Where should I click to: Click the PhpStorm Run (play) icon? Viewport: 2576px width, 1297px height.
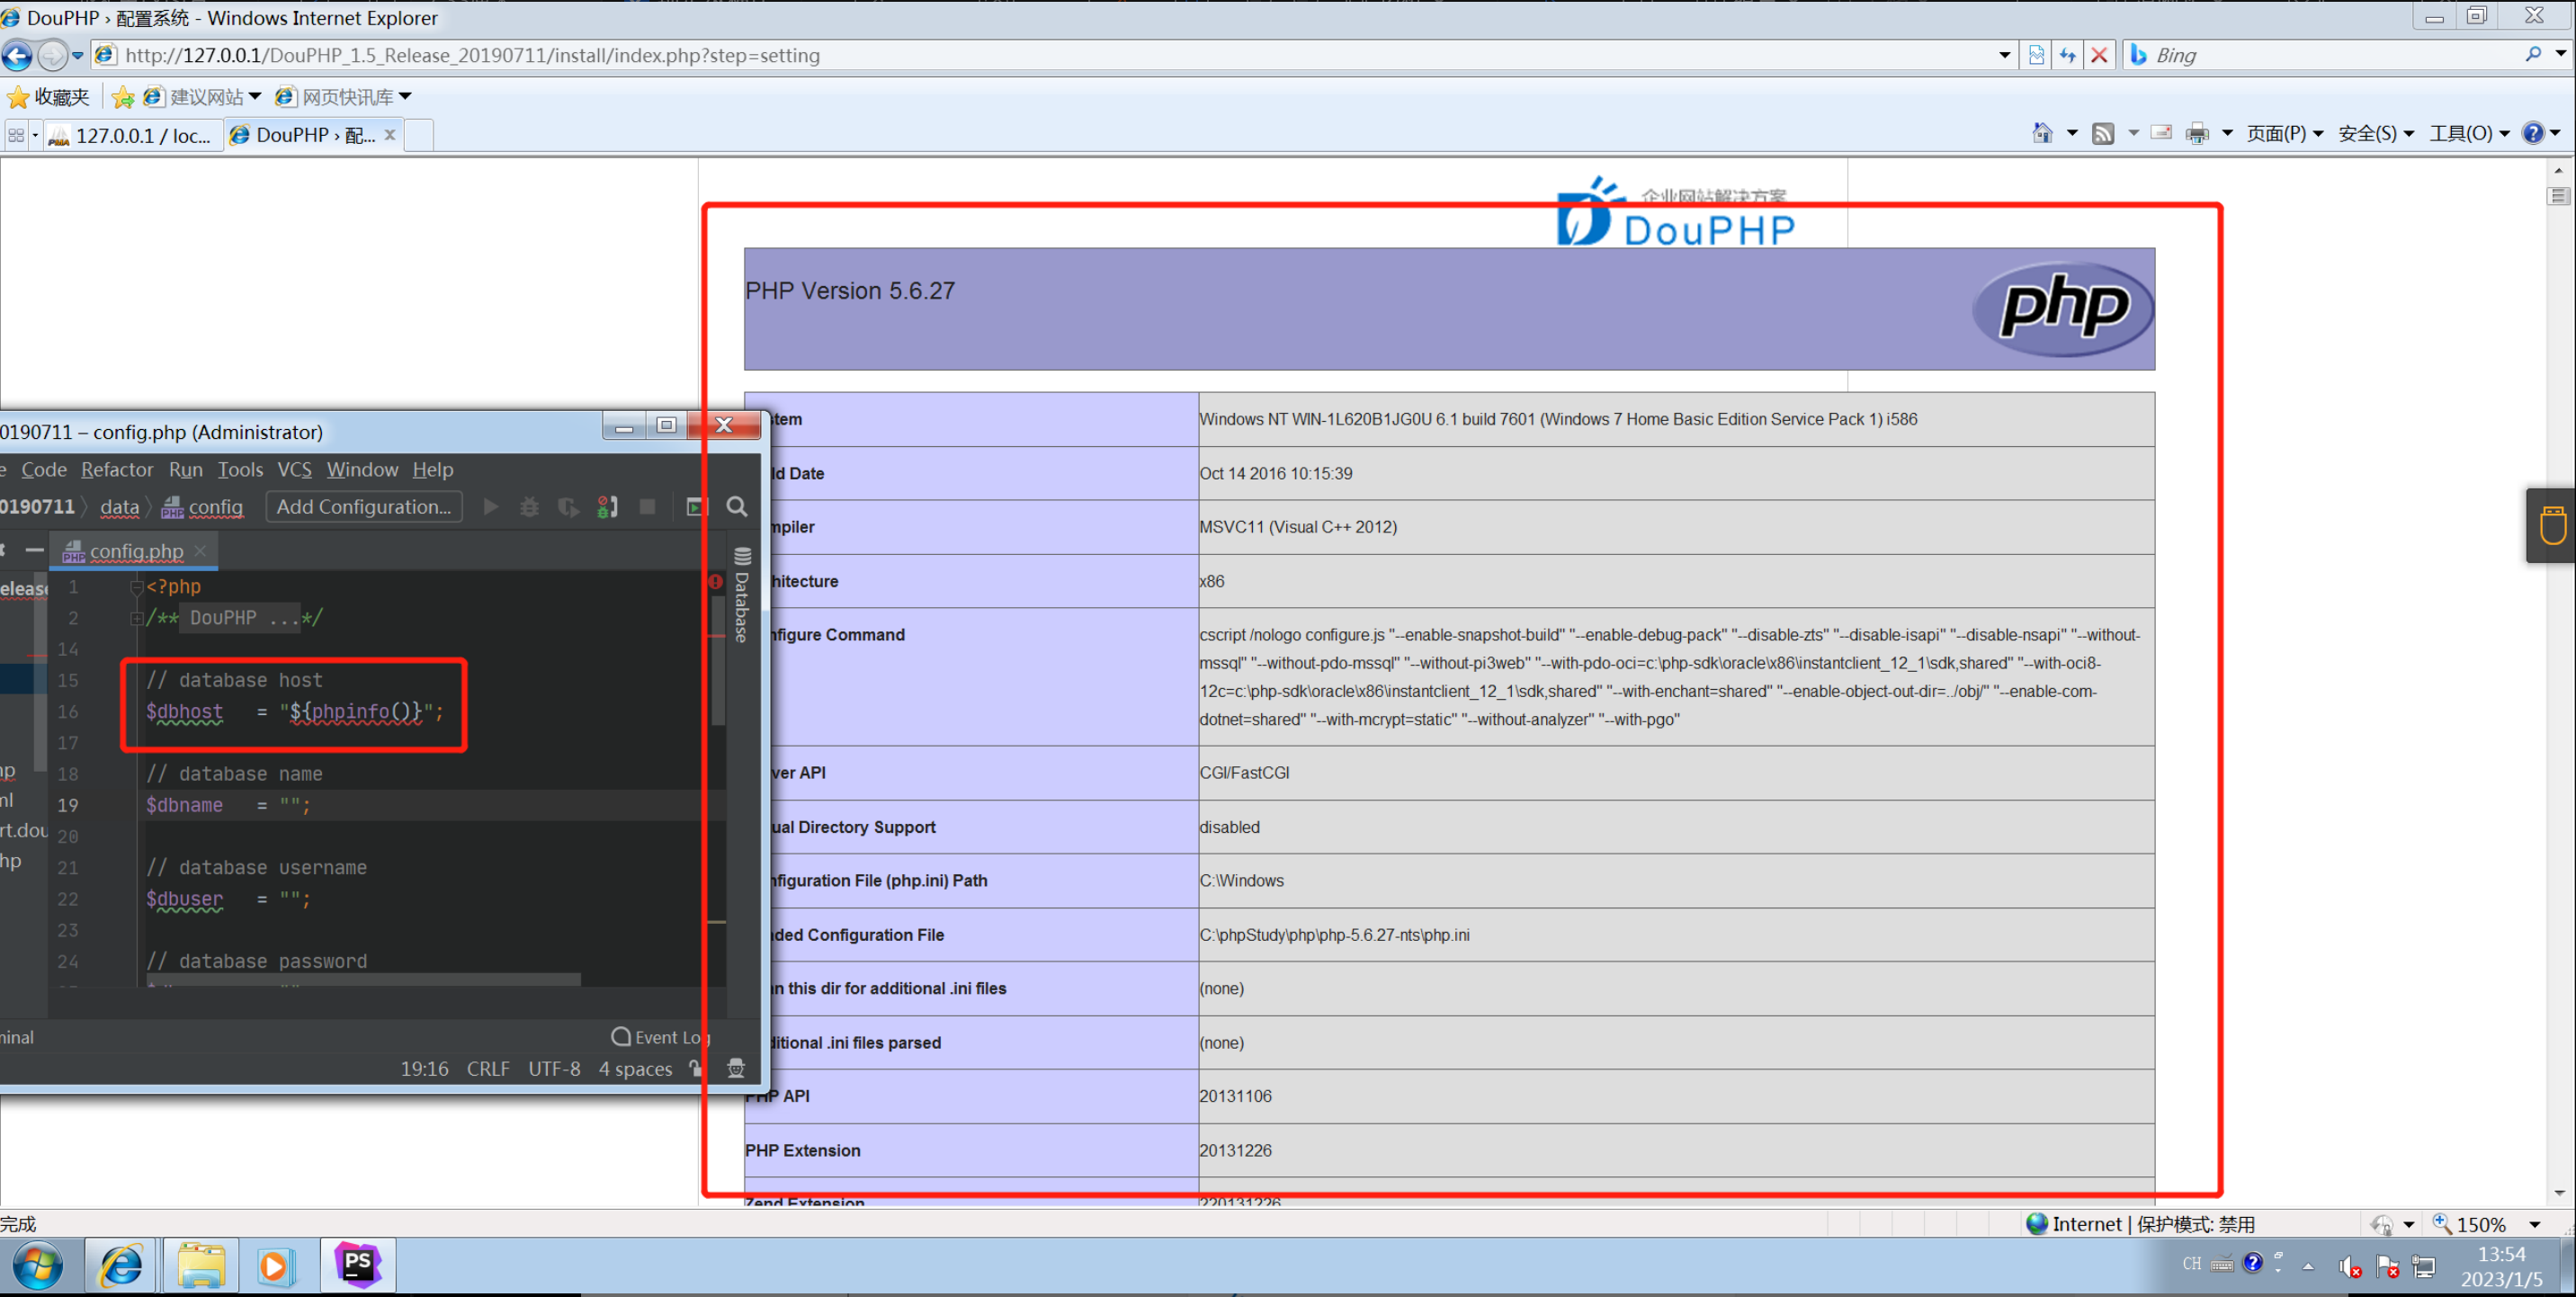click(490, 507)
